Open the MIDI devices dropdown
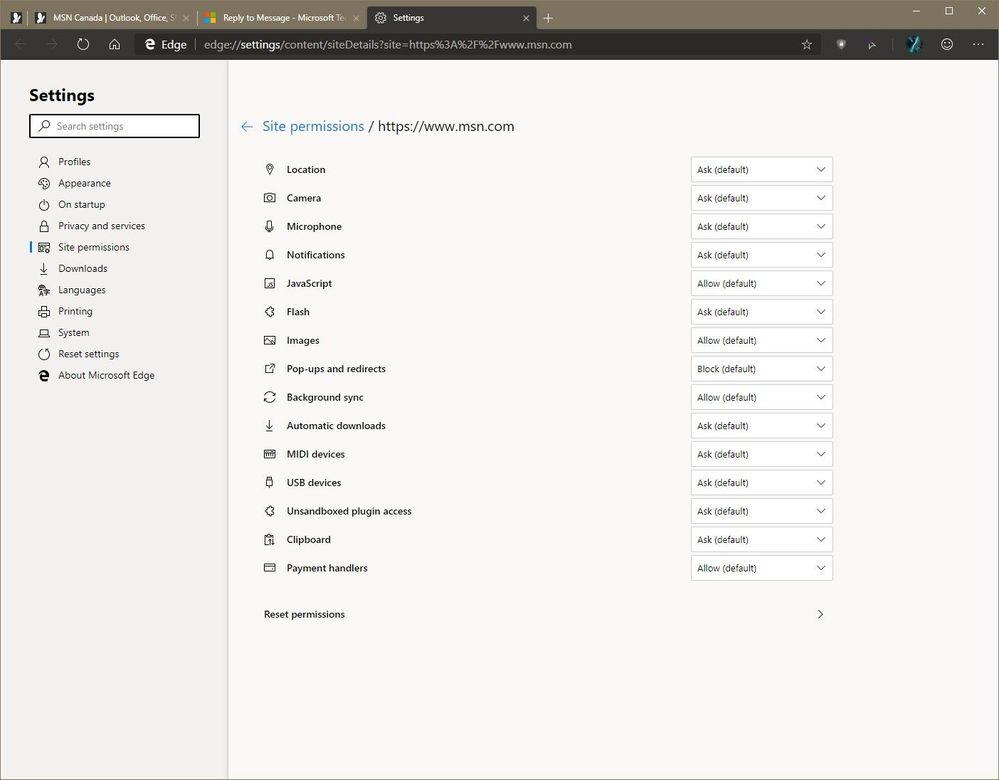Viewport: 999px width, 780px height. (x=761, y=454)
